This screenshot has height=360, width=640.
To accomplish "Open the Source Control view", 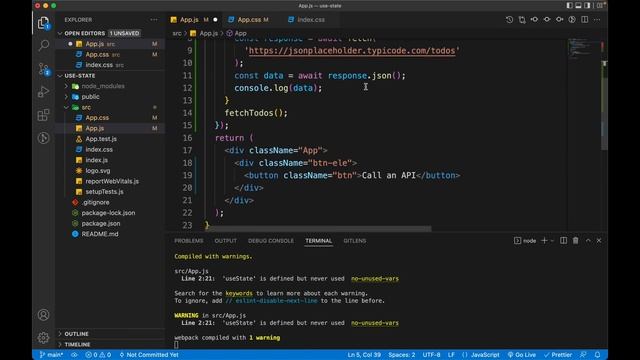I will click(x=43, y=69).
